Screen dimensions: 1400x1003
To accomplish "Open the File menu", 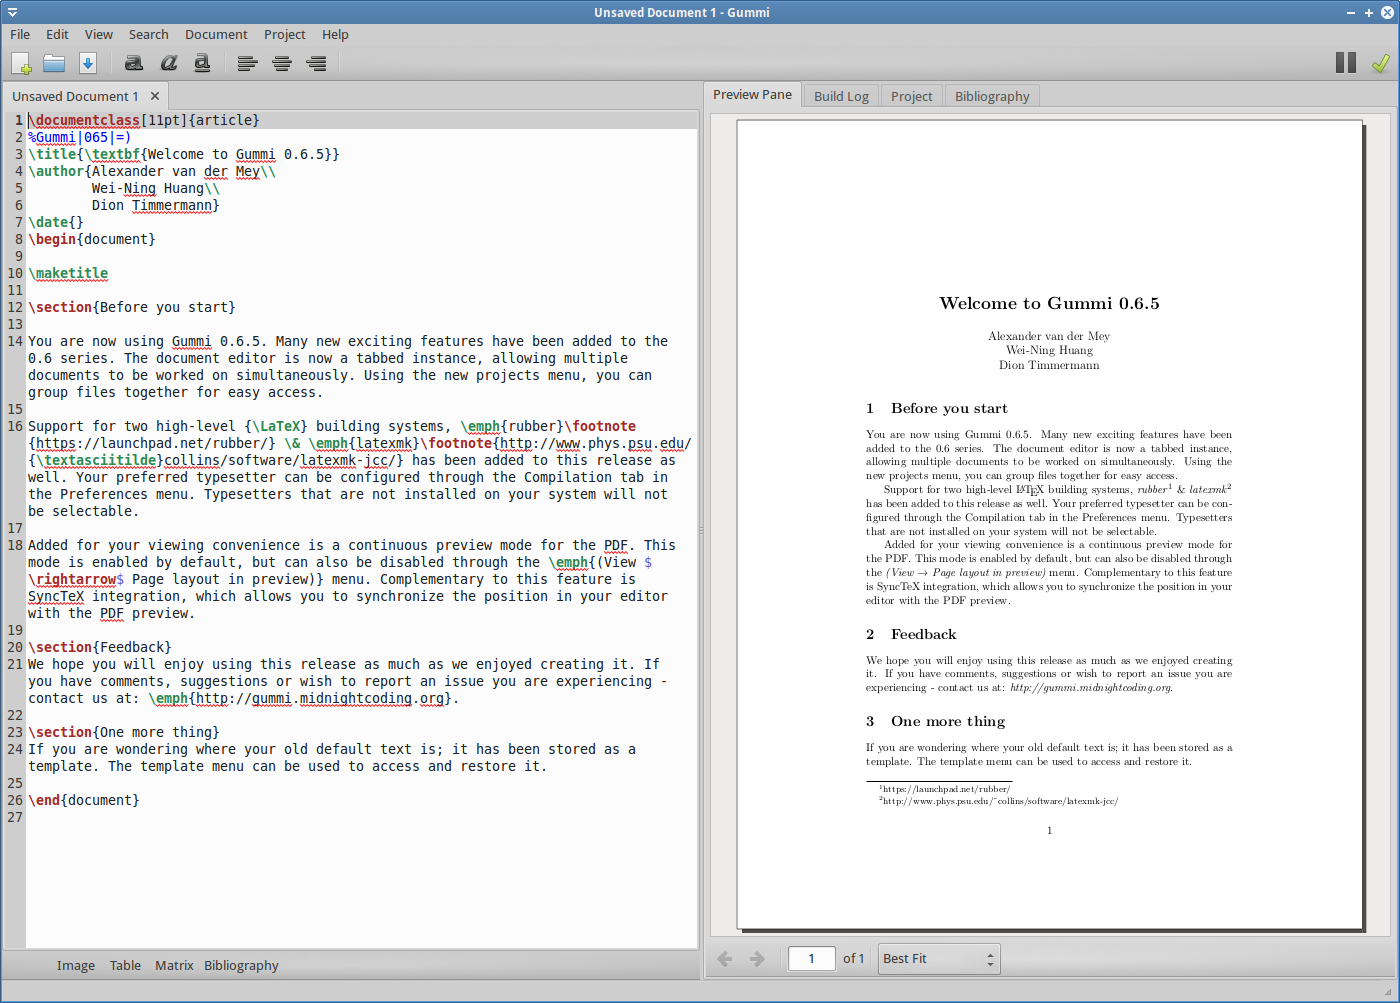I will coord(20,34).
